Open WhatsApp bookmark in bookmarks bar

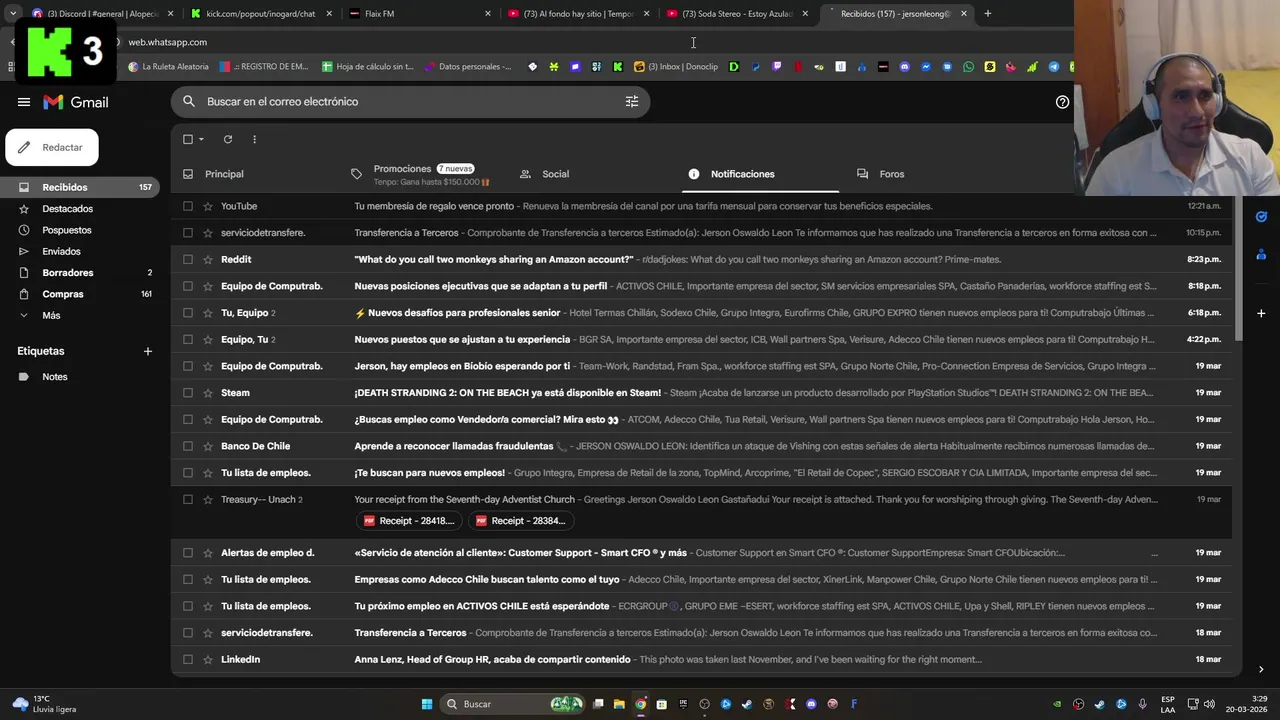[968, 67]
